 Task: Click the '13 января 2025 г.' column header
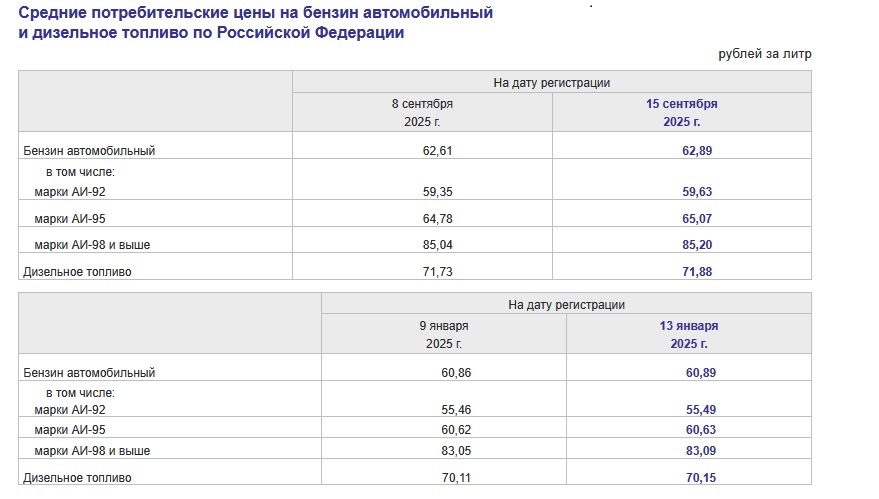pyautogui.click(x=689, y=334)
